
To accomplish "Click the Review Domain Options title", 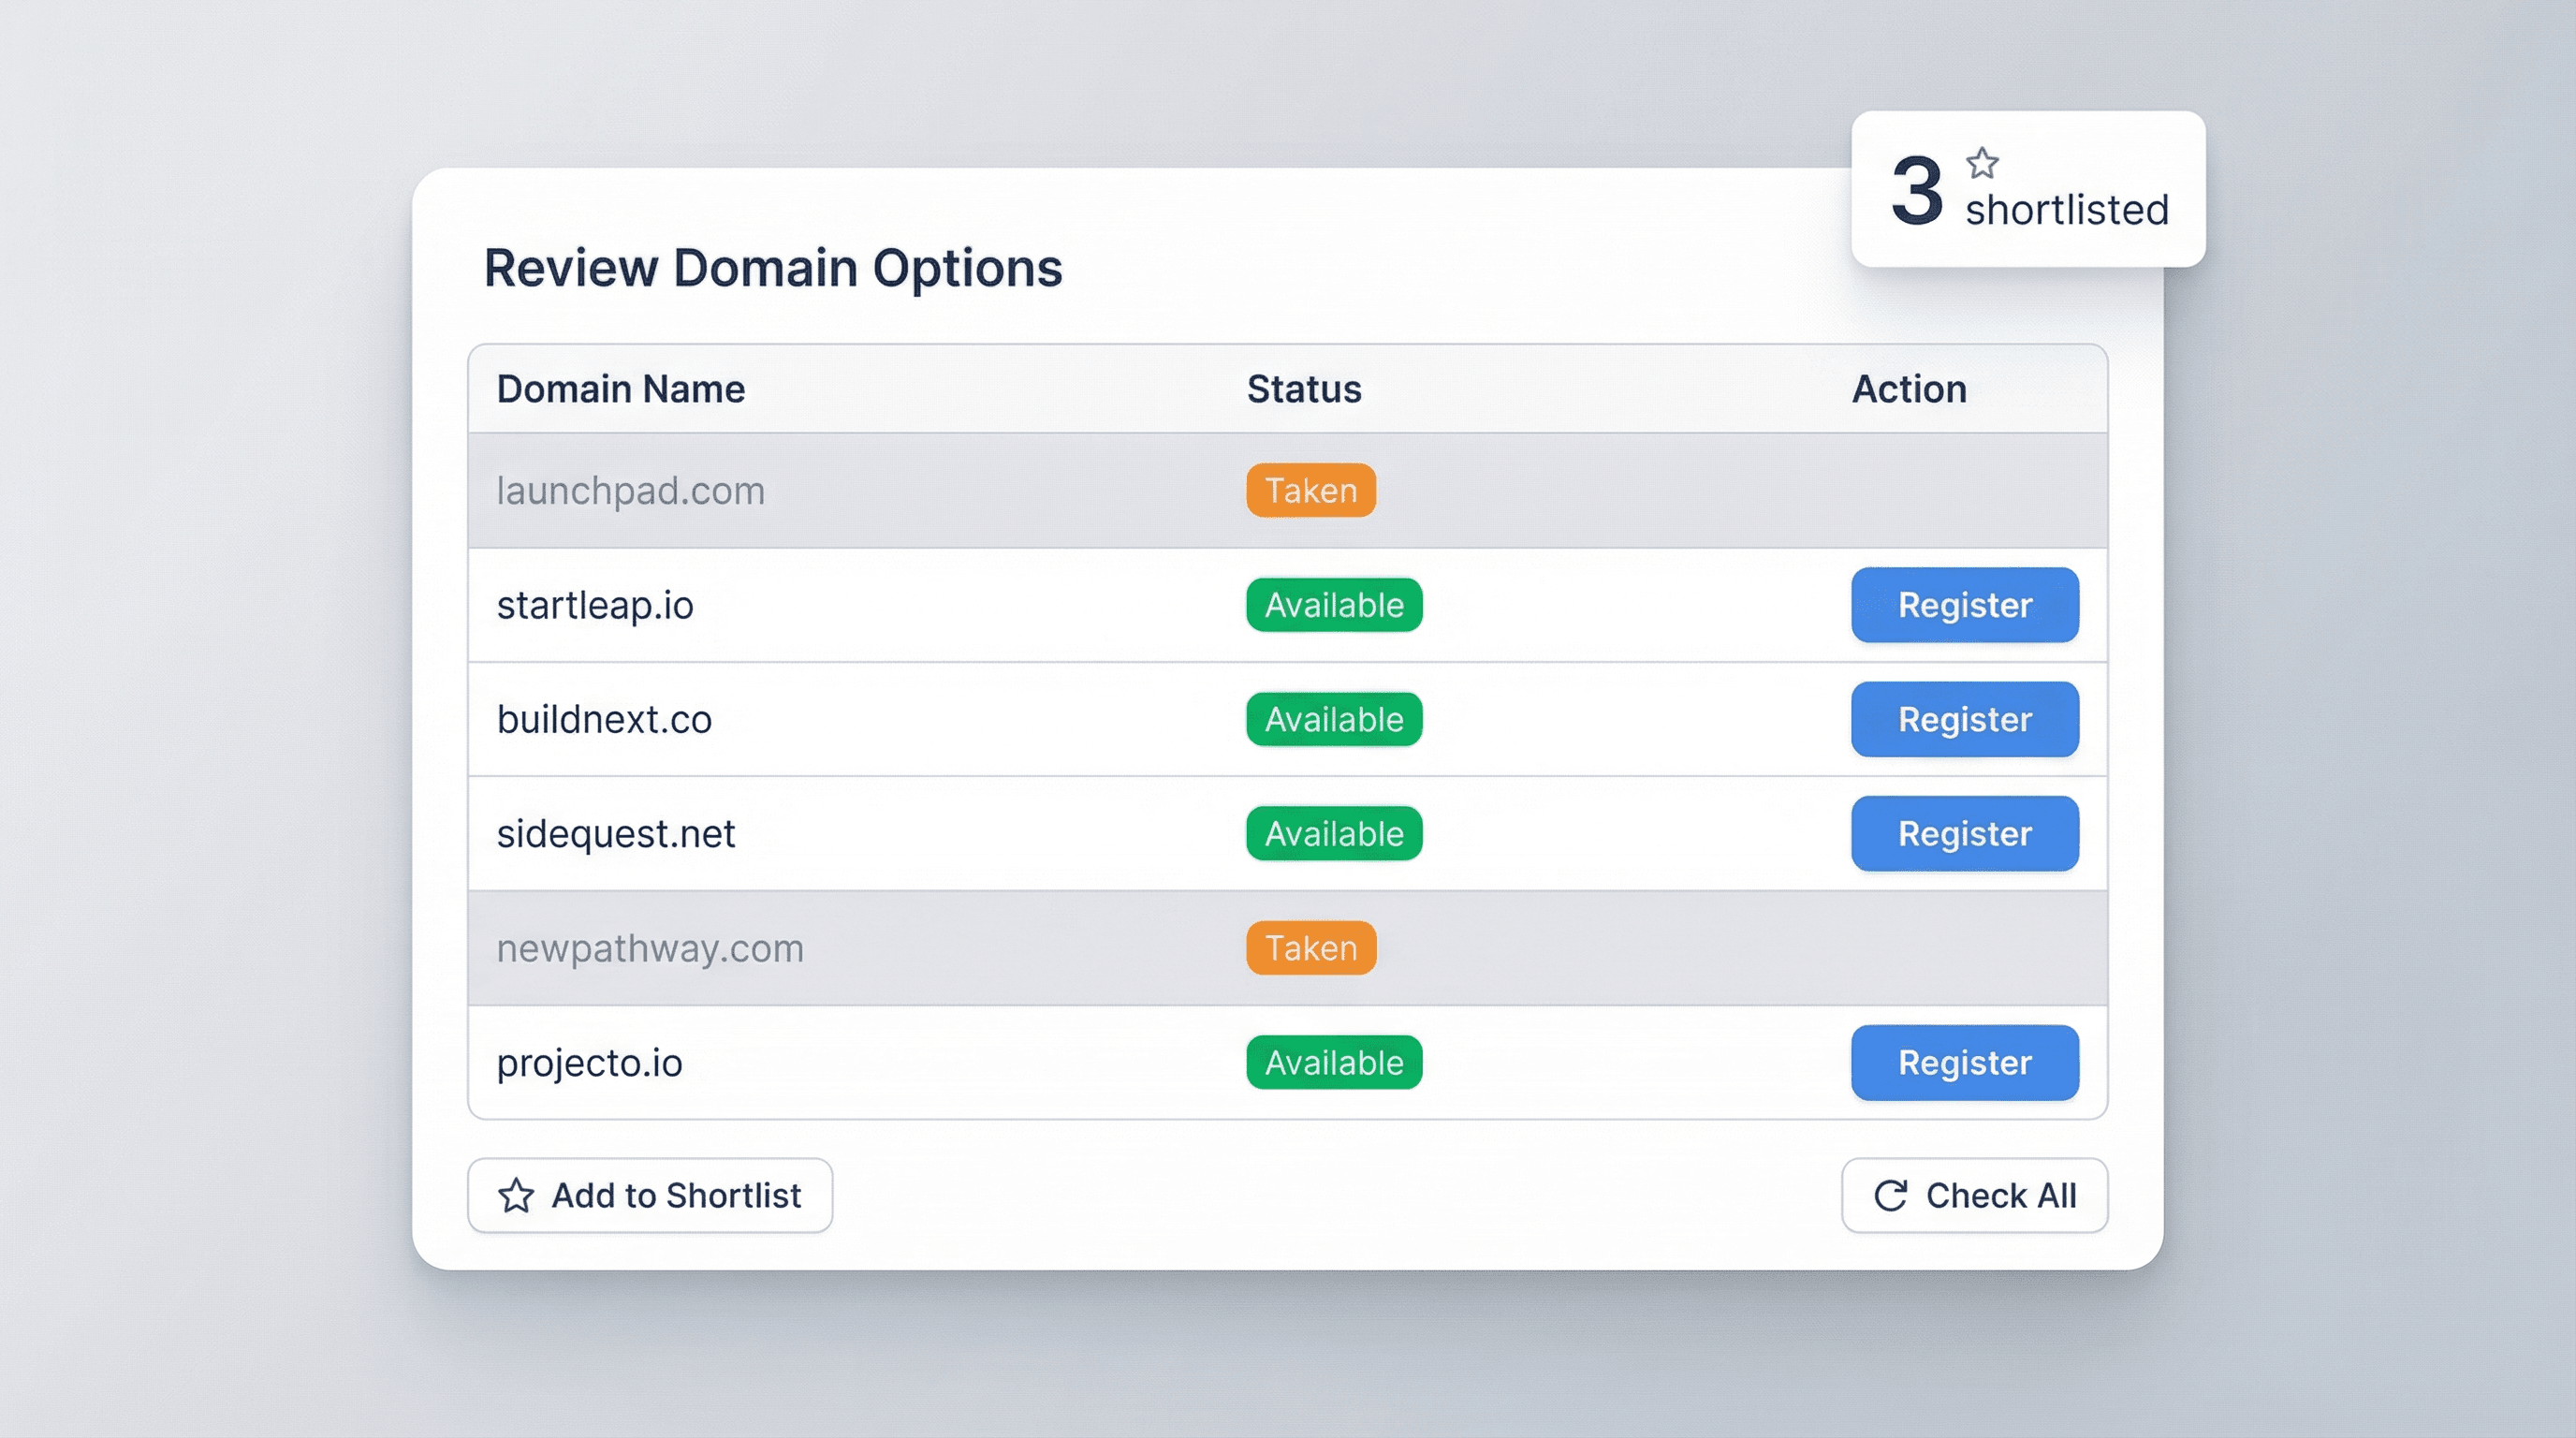I will pyautogui.click(x=773, y=266).
